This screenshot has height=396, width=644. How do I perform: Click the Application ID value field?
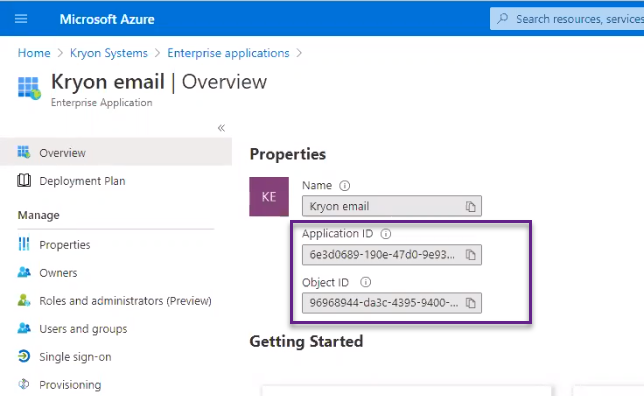point(391,255)
